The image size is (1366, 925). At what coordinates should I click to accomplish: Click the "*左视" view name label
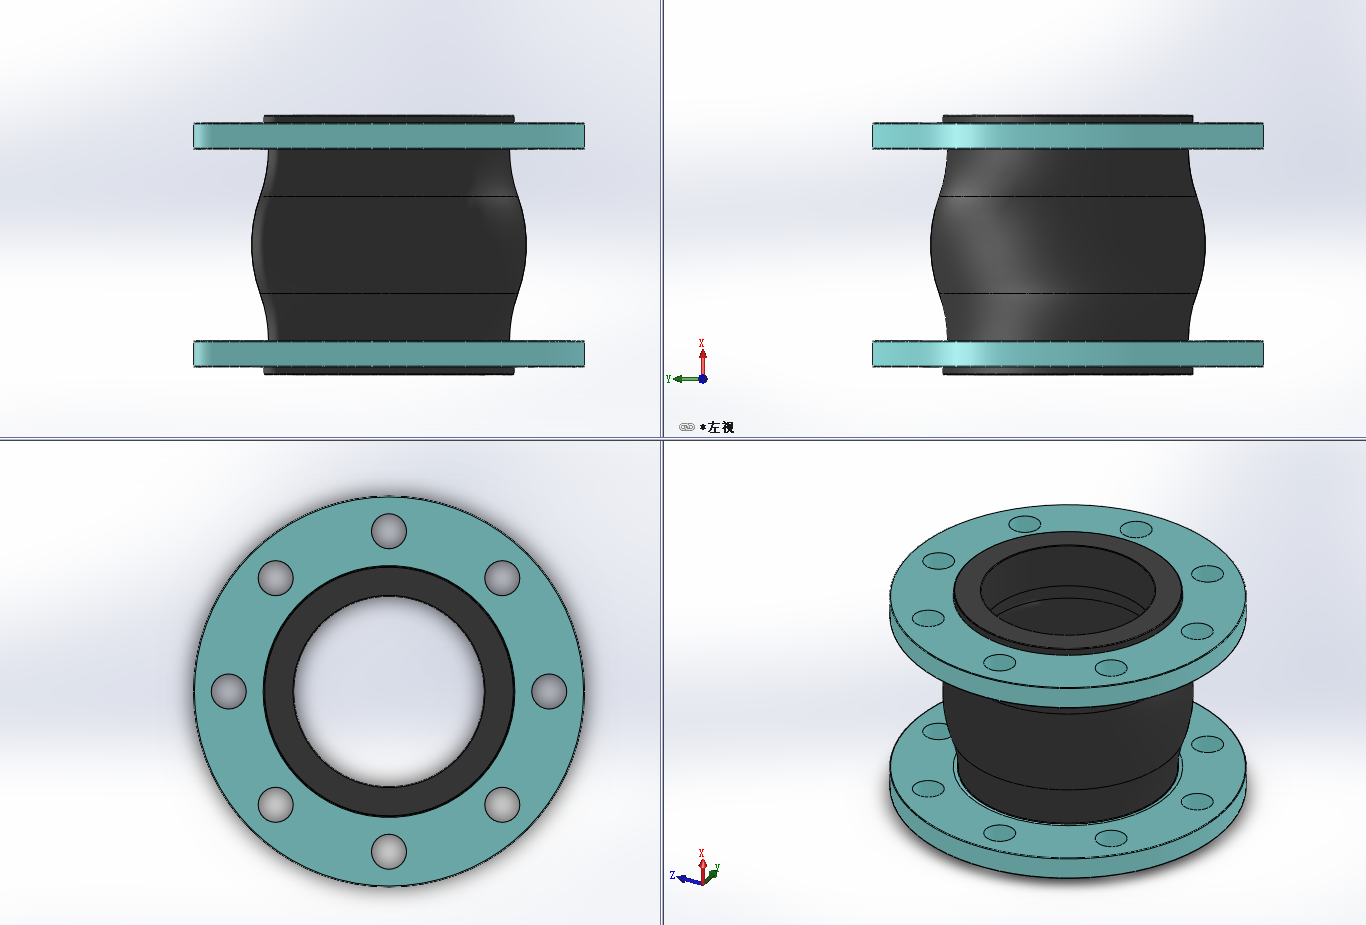pos(717,427)
